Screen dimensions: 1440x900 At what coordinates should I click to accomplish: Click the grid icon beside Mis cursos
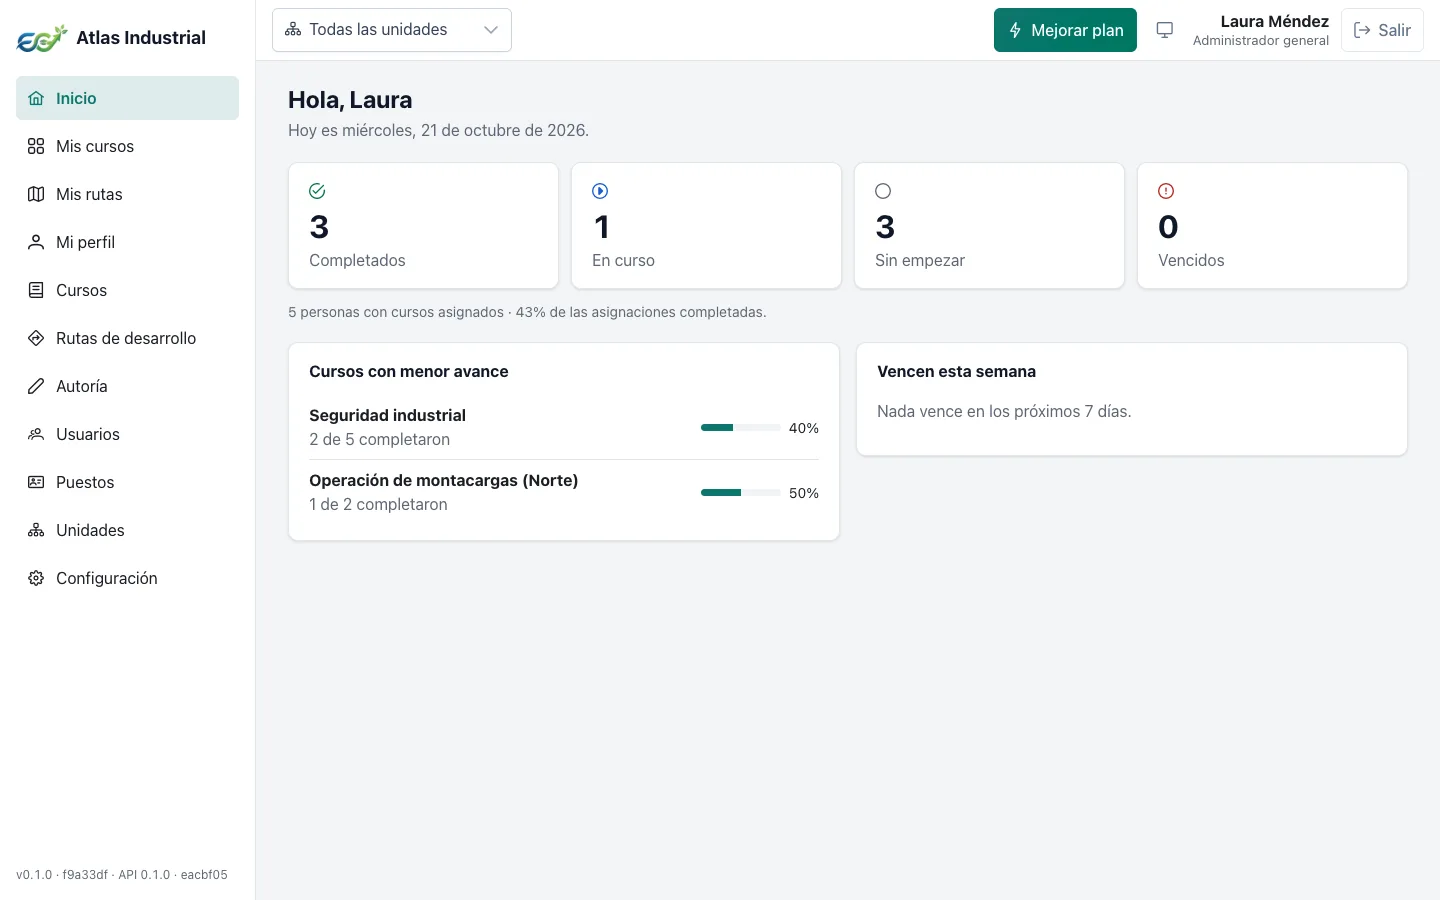[x=36, y=146]
